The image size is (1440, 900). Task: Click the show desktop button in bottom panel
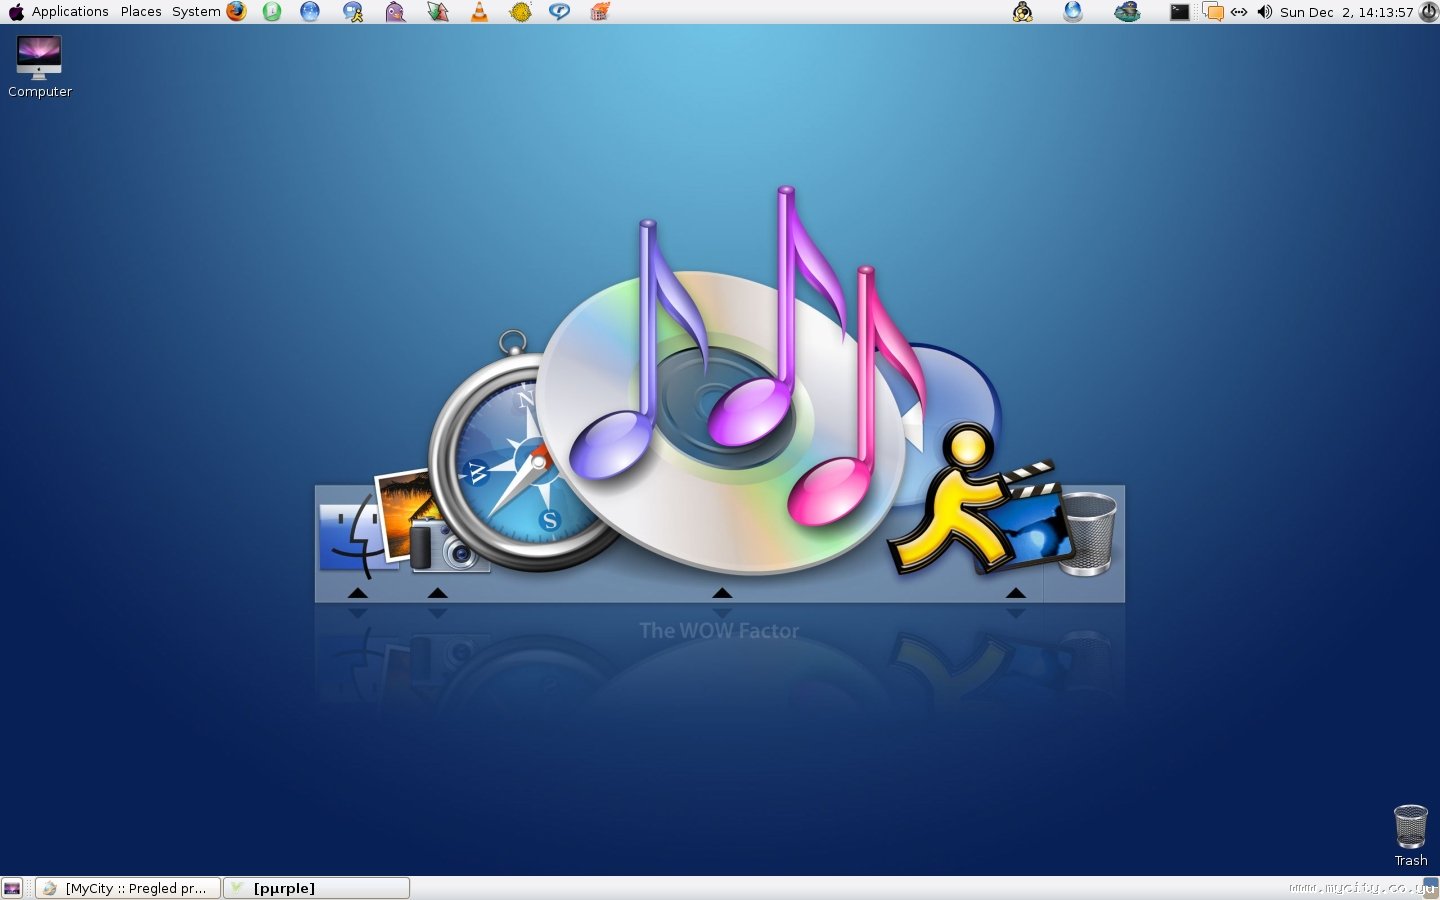(x=12, y=888)
